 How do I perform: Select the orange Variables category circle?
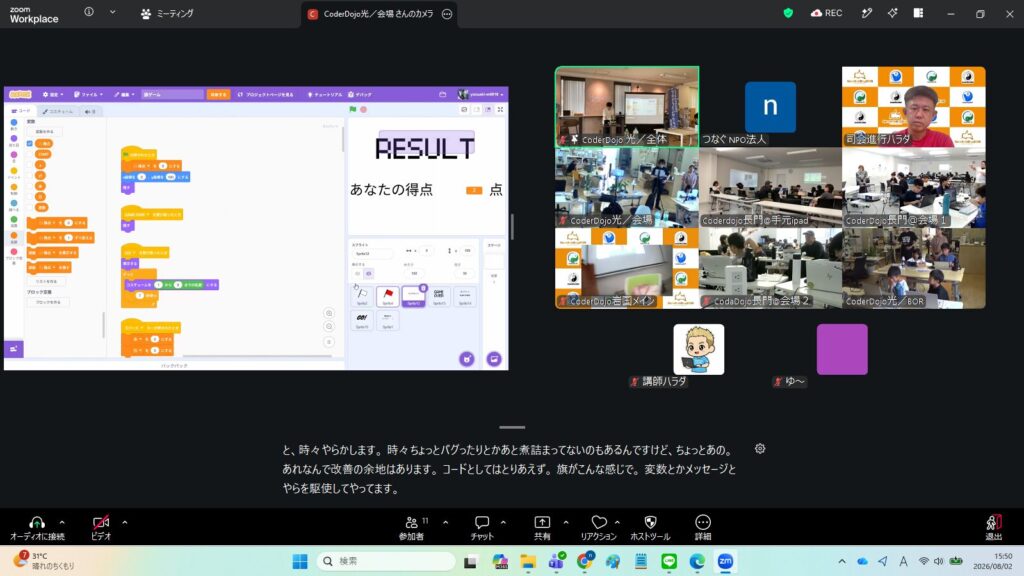[x=14, y=235]
